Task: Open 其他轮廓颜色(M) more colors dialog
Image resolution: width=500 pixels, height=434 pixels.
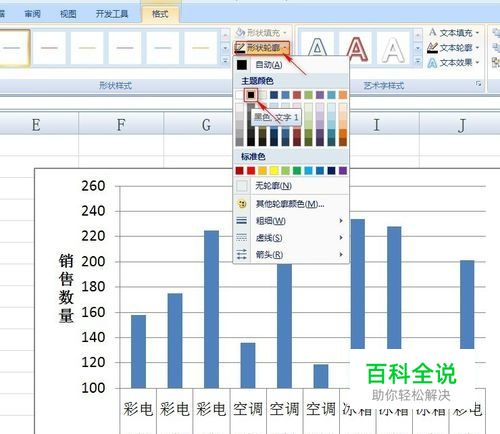Action: 291,203
